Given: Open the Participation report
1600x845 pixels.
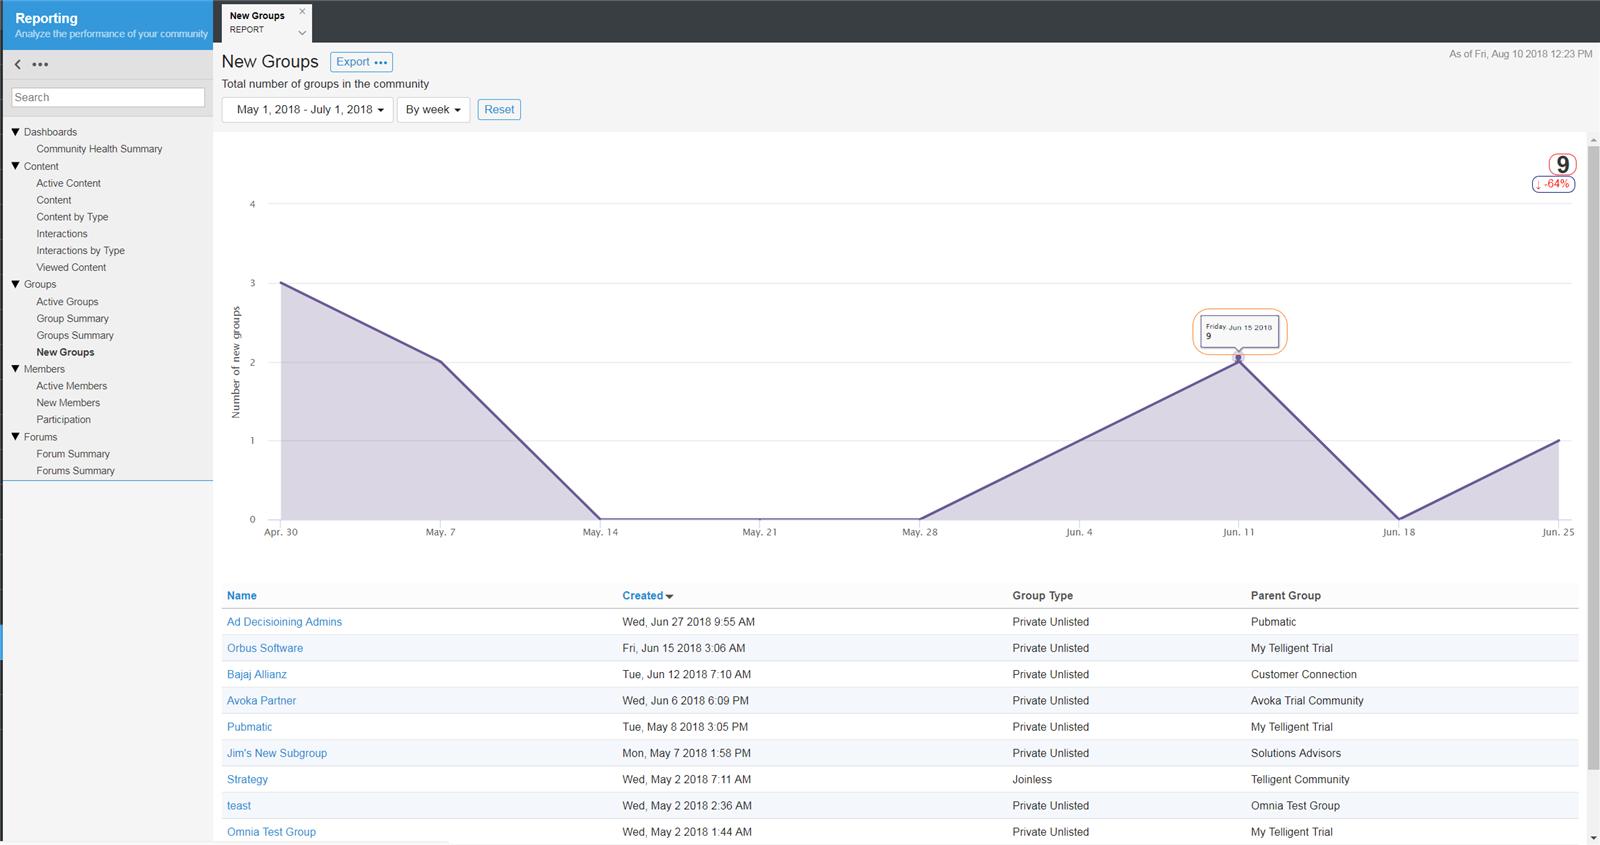Looking at the screenshot, I should (x=63, y=420).
